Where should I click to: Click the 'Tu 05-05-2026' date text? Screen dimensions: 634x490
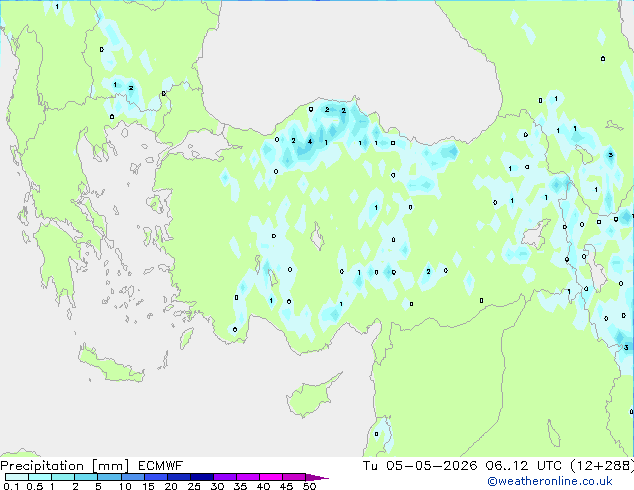coord(420,466)
